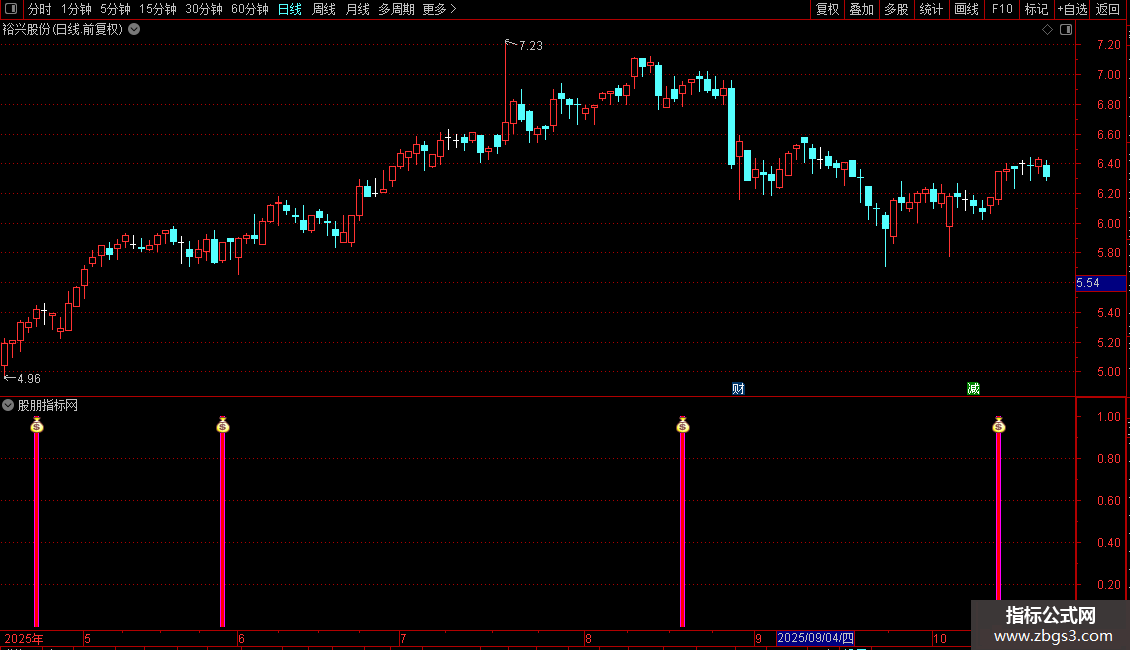Click the 2025年 label on time axis
This screenshot has width=1130, height=650.
click(24, 638)
